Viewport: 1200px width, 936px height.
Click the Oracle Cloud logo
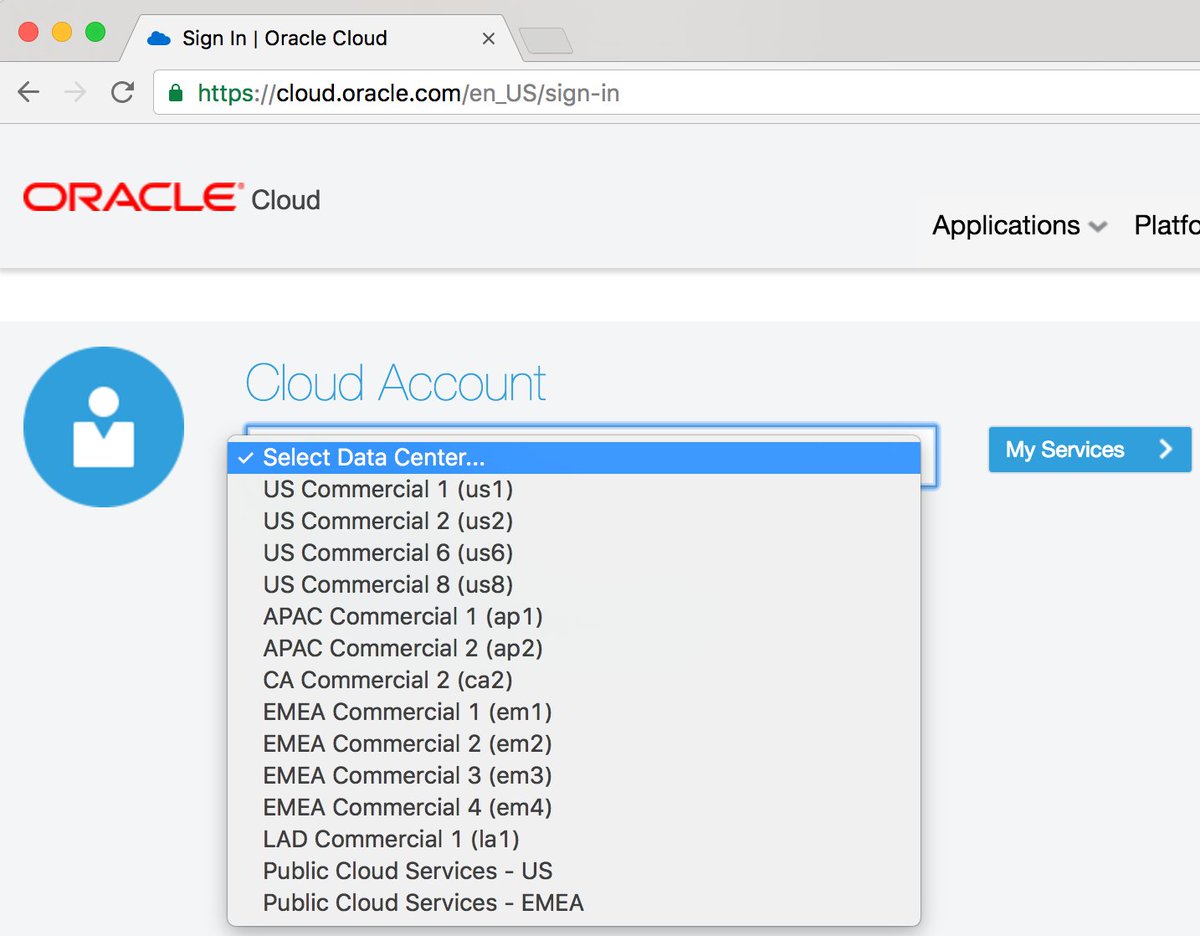tap(171, 198)
